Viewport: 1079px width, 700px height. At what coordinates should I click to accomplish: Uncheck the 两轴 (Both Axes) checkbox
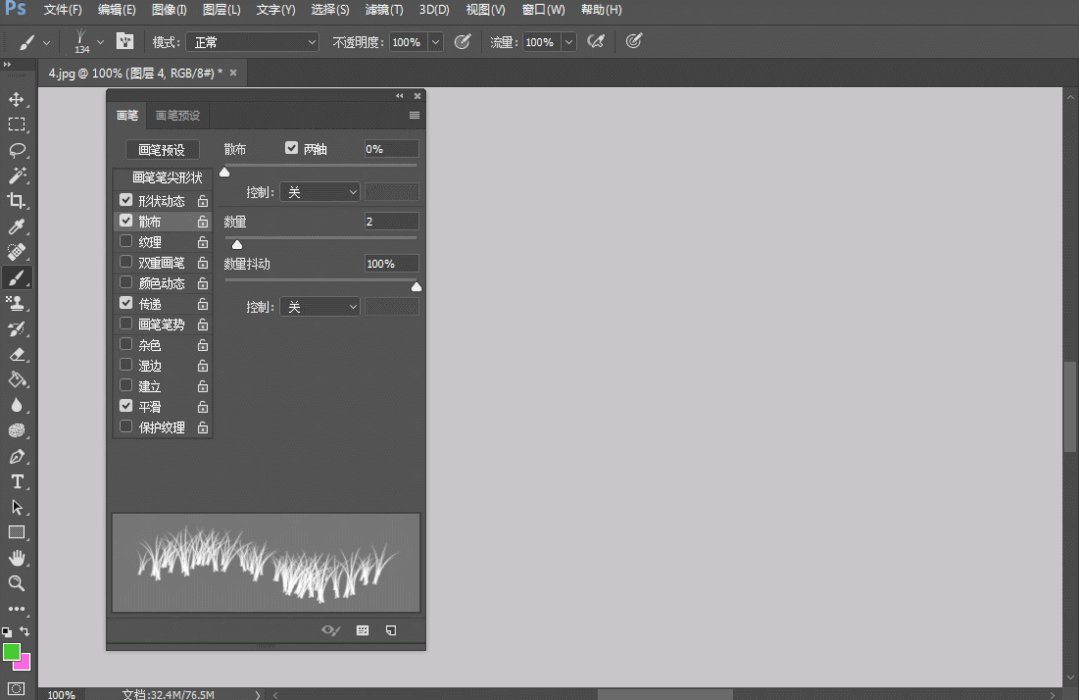point(292,148)
